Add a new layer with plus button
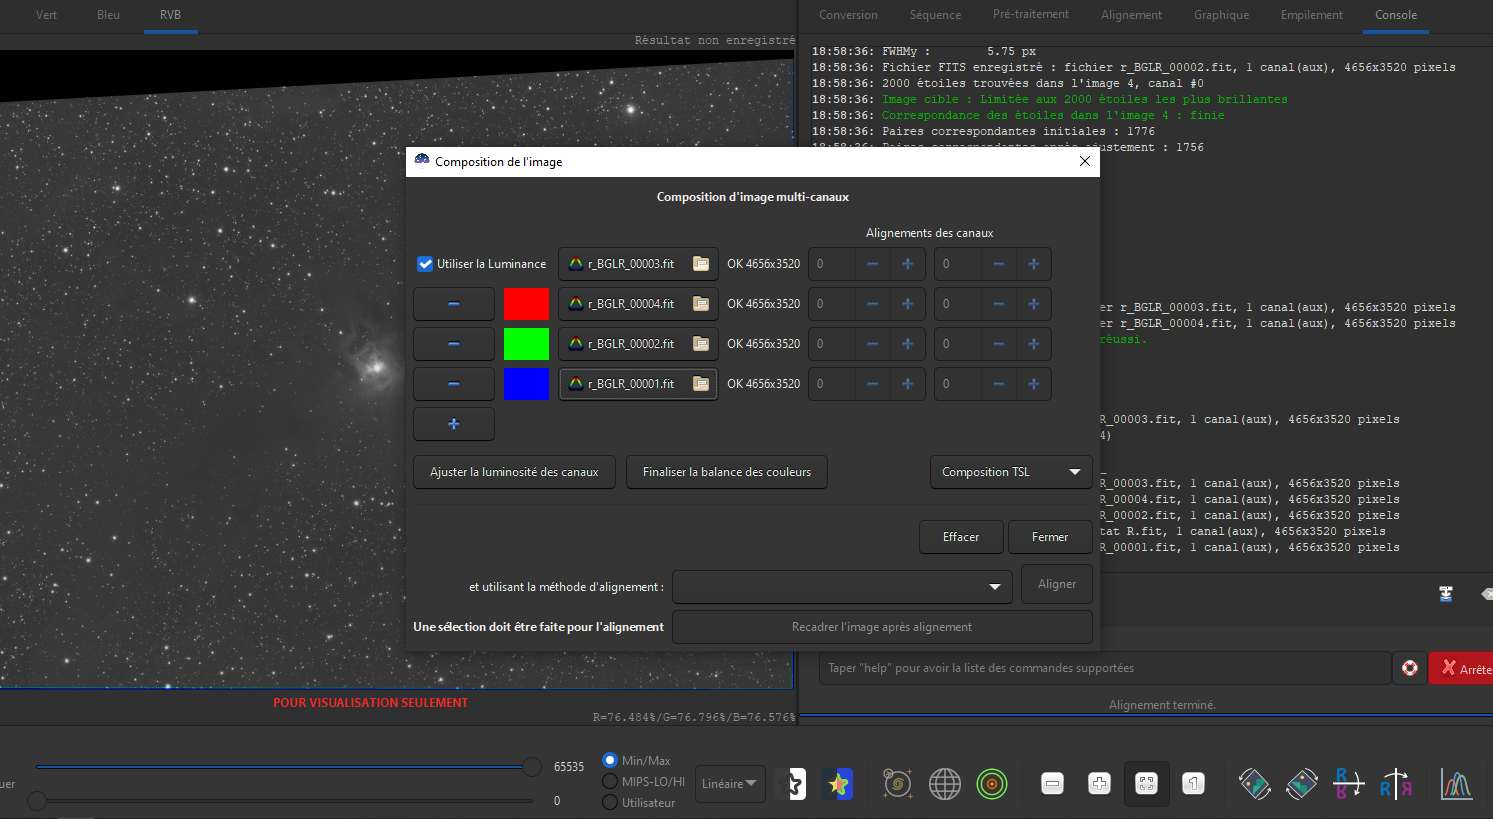Image resolution: width=1493 pixels, height=819 pixels. 454,424
